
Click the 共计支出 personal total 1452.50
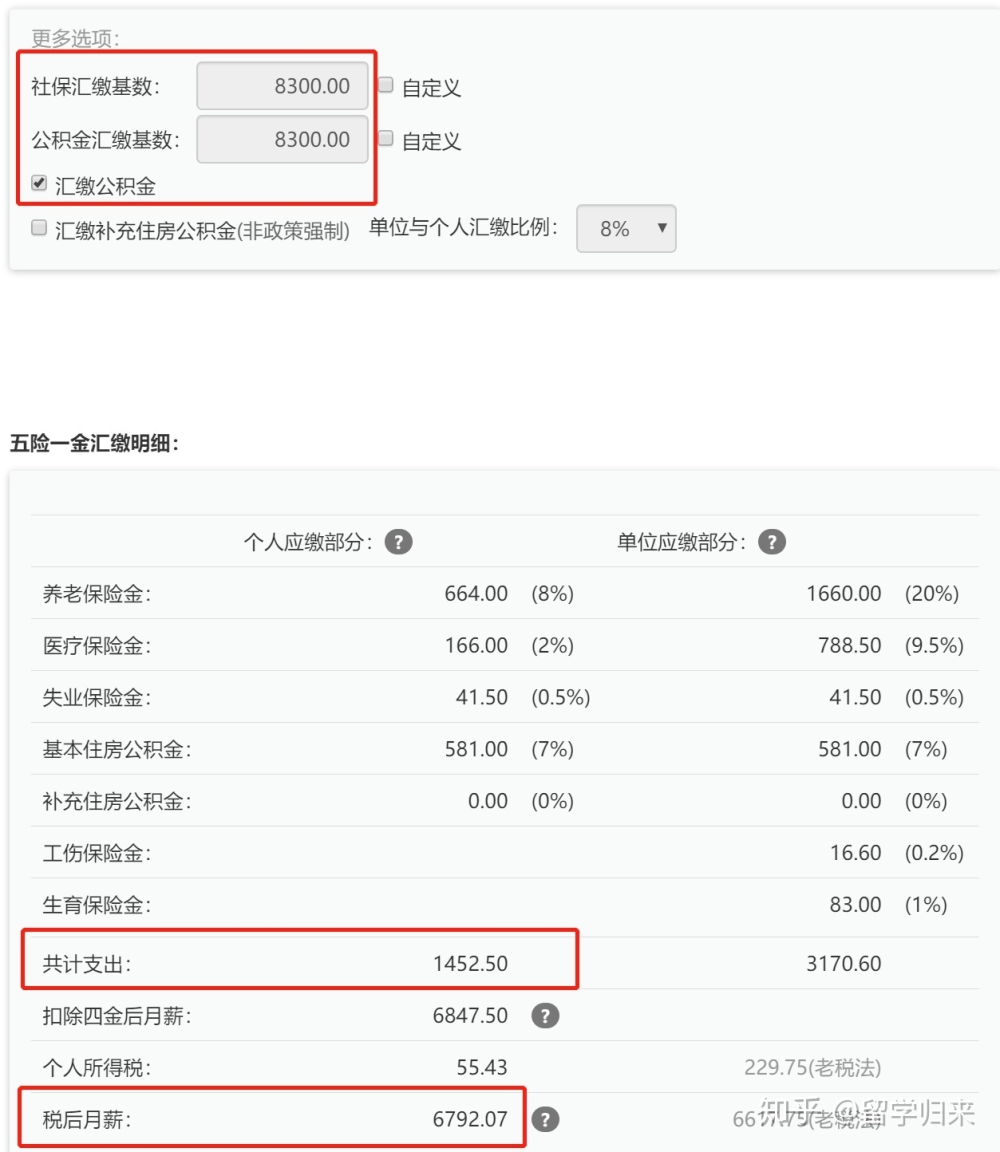(470, 963)
